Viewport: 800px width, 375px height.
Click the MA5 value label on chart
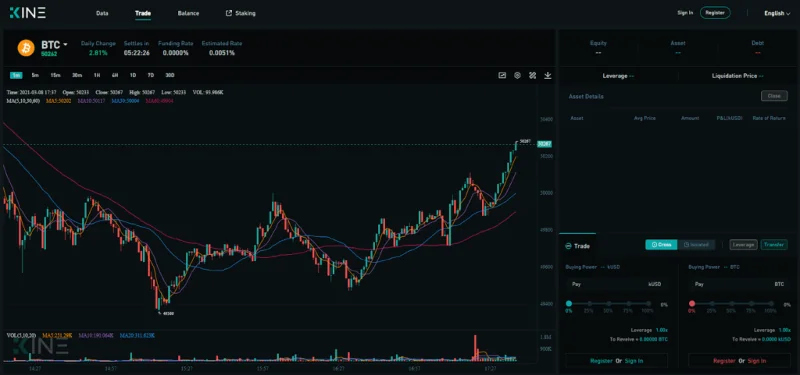(x=59, y=101)
